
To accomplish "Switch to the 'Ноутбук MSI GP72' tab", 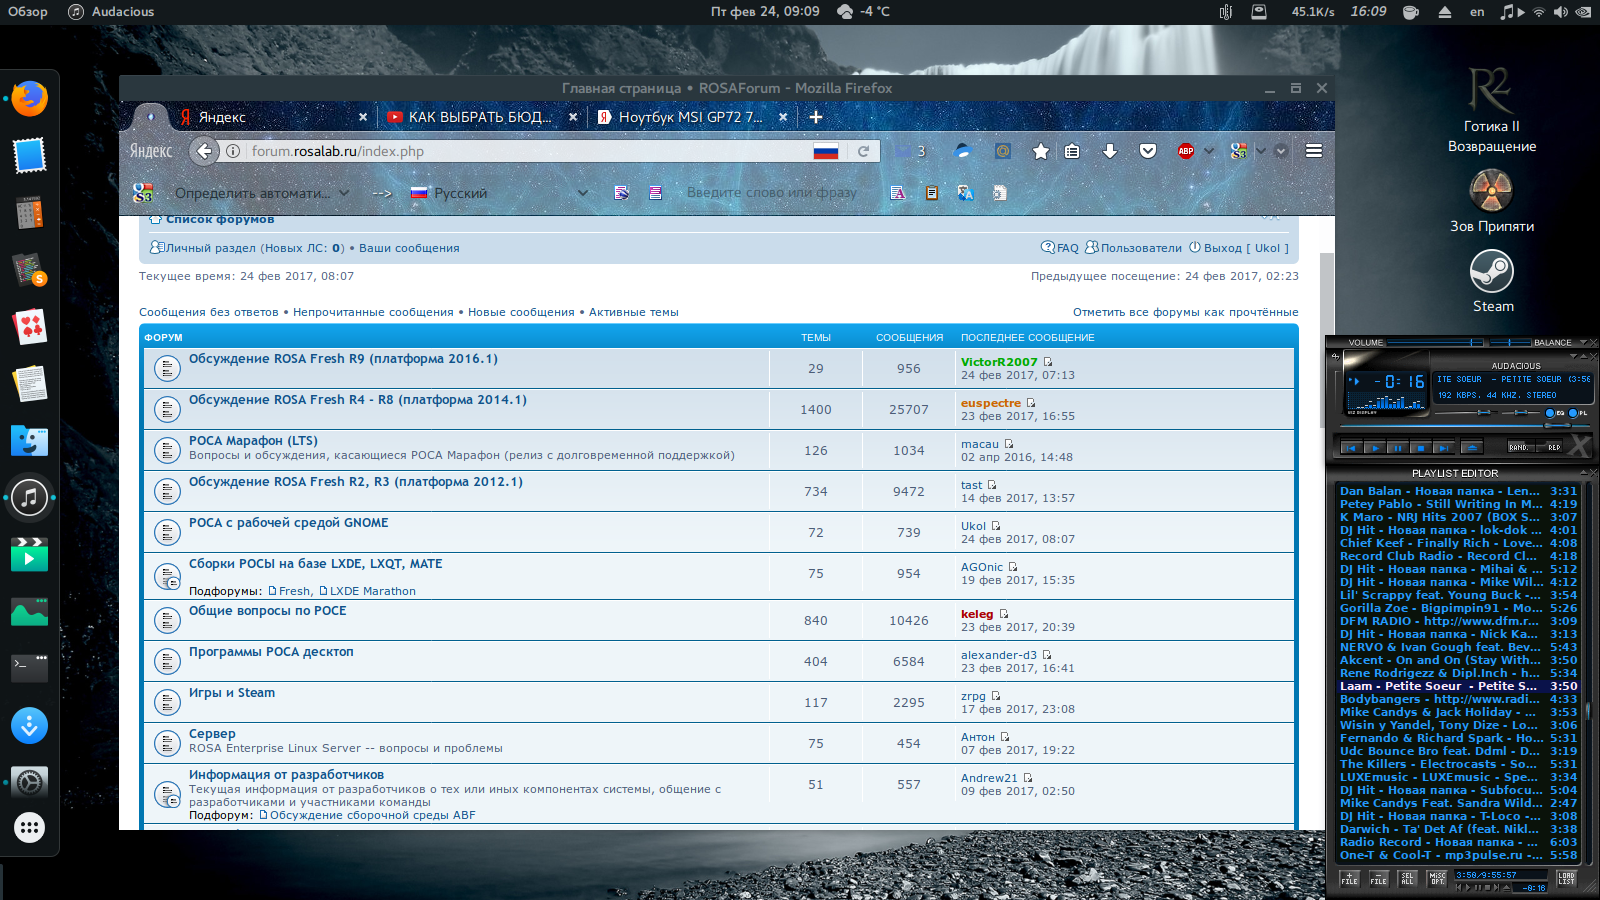I will 691,117.
